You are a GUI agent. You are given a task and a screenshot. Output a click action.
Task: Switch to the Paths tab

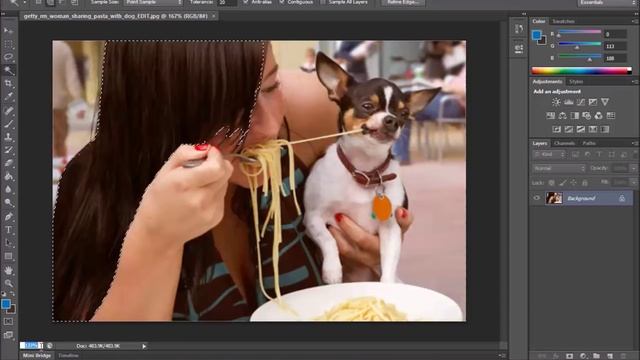click(x=589, y=143)
